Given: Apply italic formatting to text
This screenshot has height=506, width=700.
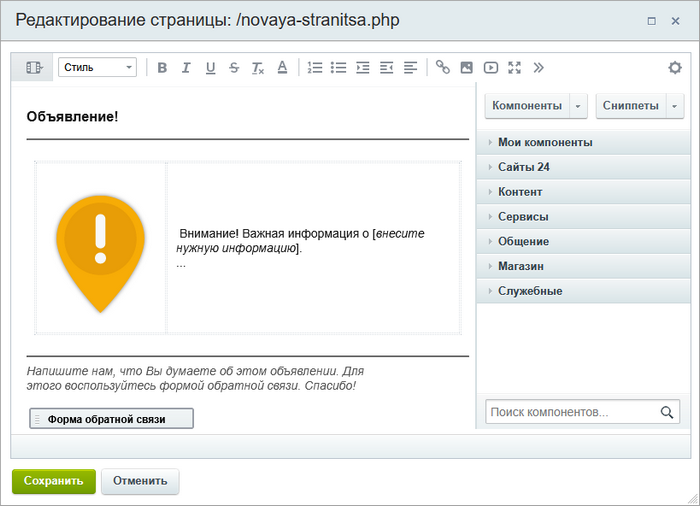Looking at the screenshot, I should 186,68.
